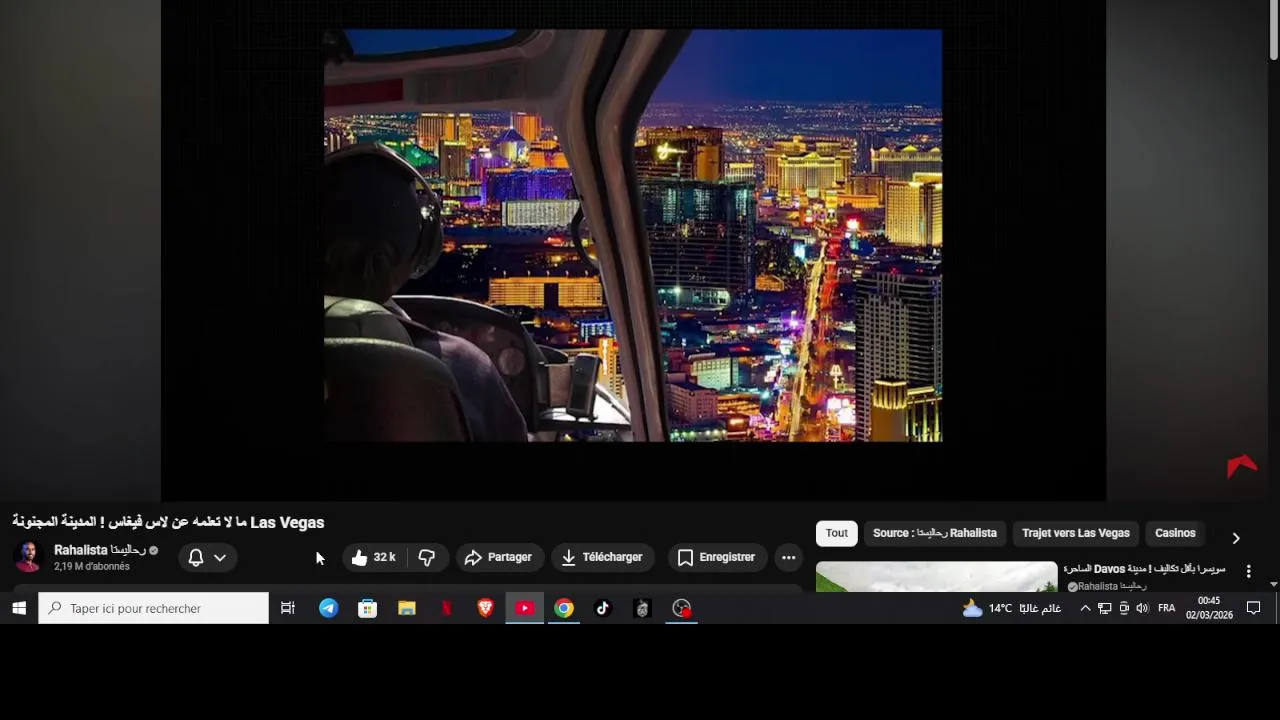Open the Windows notification center

pos(1253,608)
